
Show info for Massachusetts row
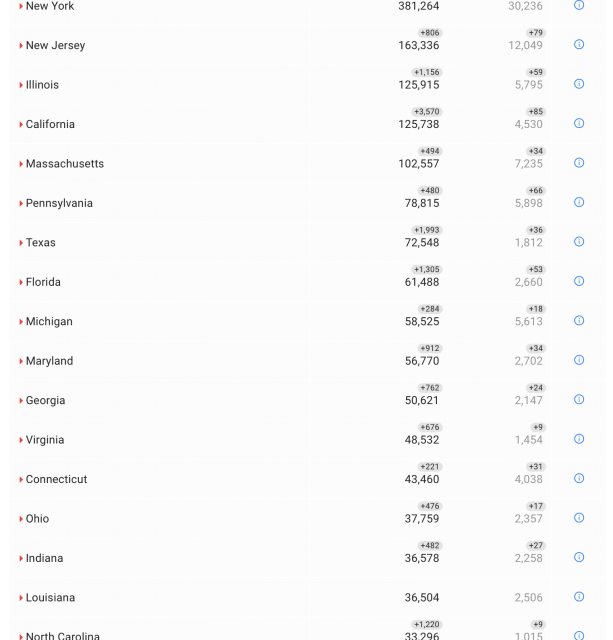point(579,163)
